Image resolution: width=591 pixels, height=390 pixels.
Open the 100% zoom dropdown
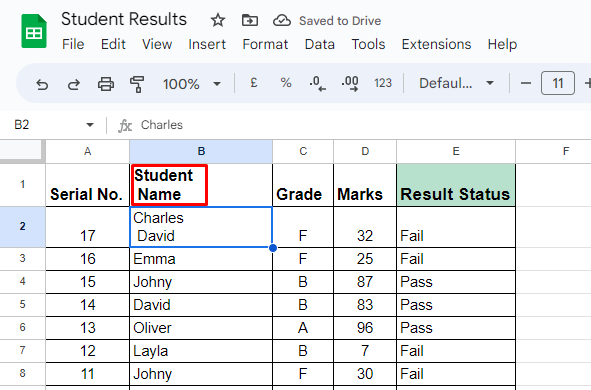coord(191,84)
